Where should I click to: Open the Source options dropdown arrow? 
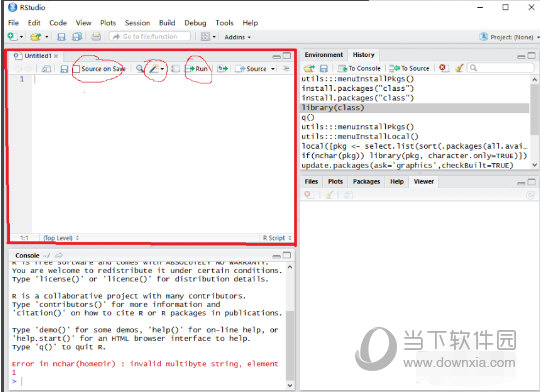click(273, 69)
